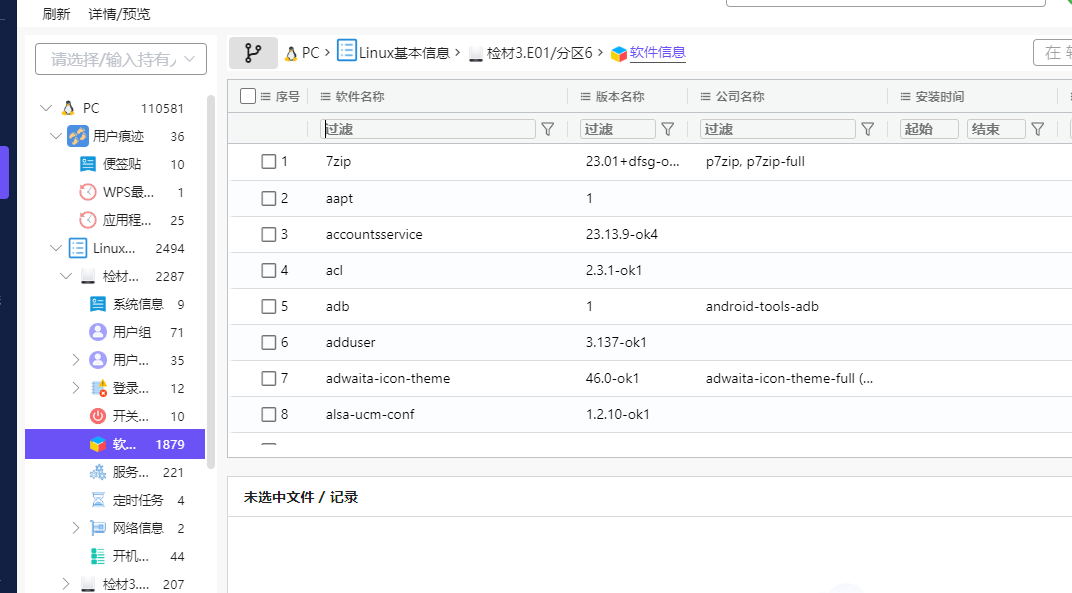Click the filter funnel beside software name
The height and width of the screenshot is (593, 1072).
[x=548, y=129]
